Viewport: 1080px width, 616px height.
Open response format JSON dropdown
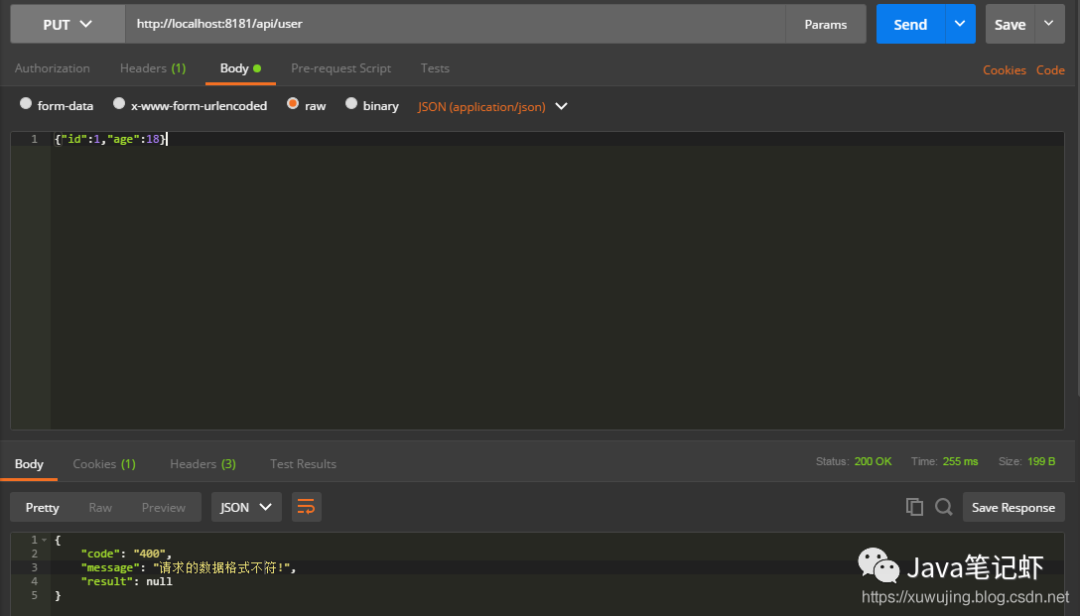(x=246, y=507)
